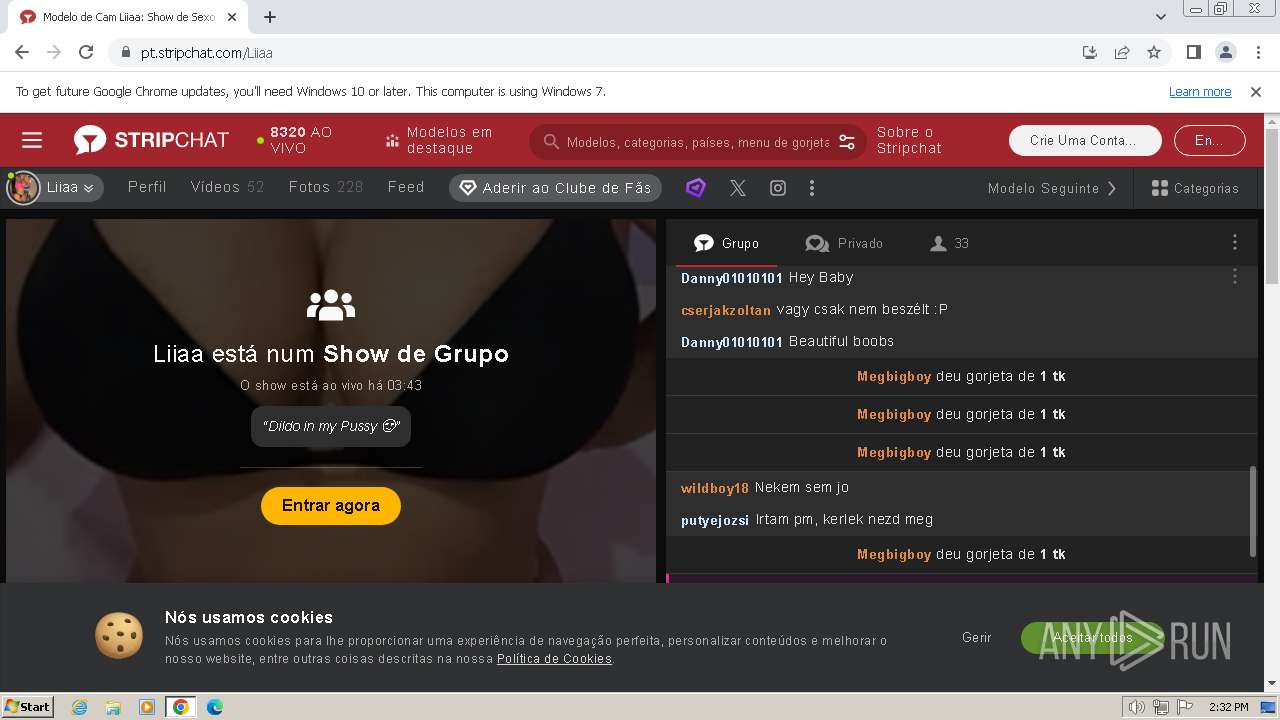Click Gerir cookies option
Screen dimensions: 1280x720
(x=977, y=637)
